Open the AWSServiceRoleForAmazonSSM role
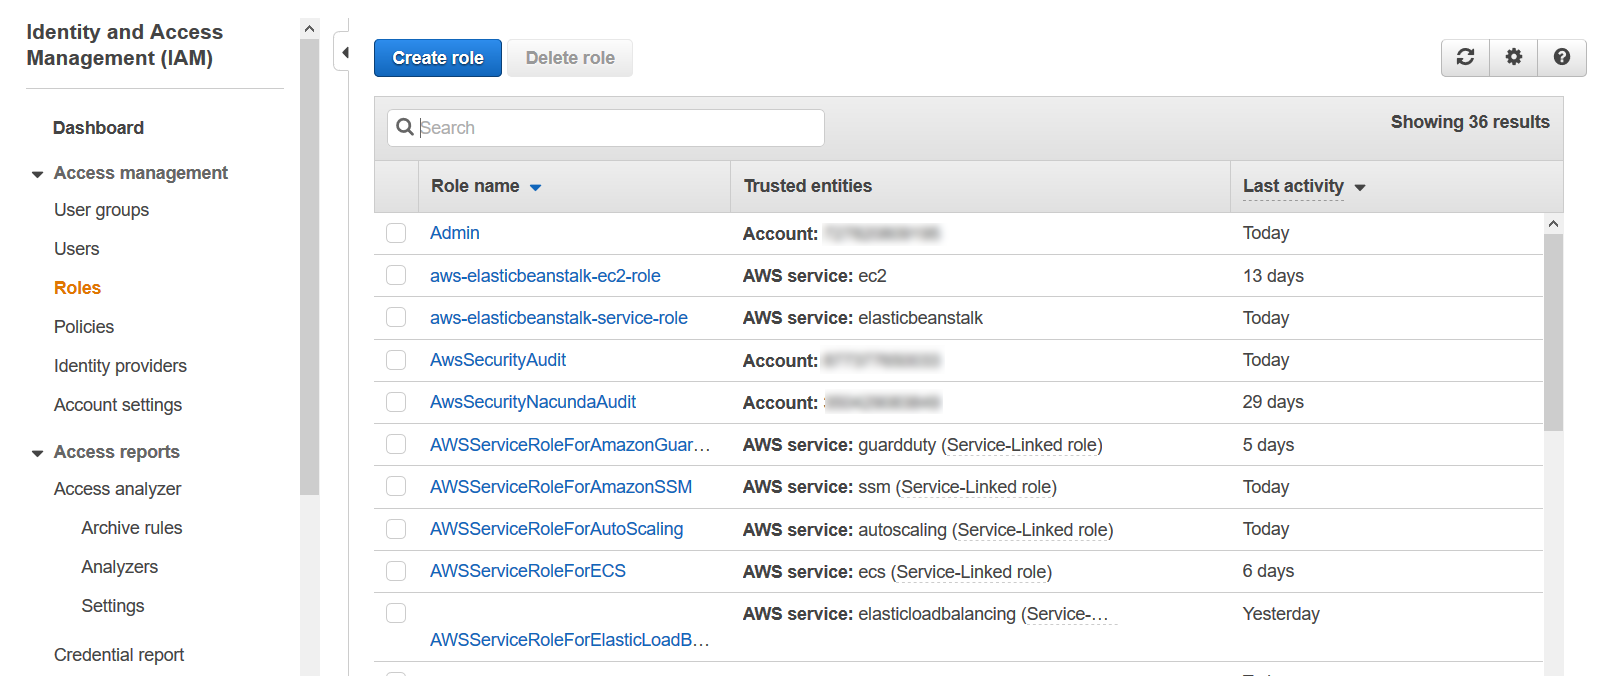Screen dimensions: 1597x676 (x=561, y=487)
